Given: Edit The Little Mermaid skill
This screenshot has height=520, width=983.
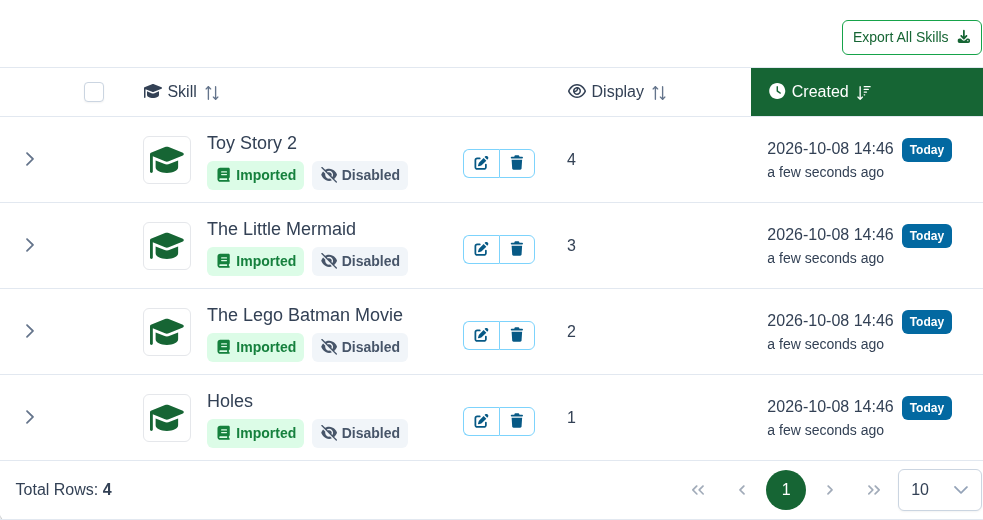Looking at the screenshot, I should (481, 249).
